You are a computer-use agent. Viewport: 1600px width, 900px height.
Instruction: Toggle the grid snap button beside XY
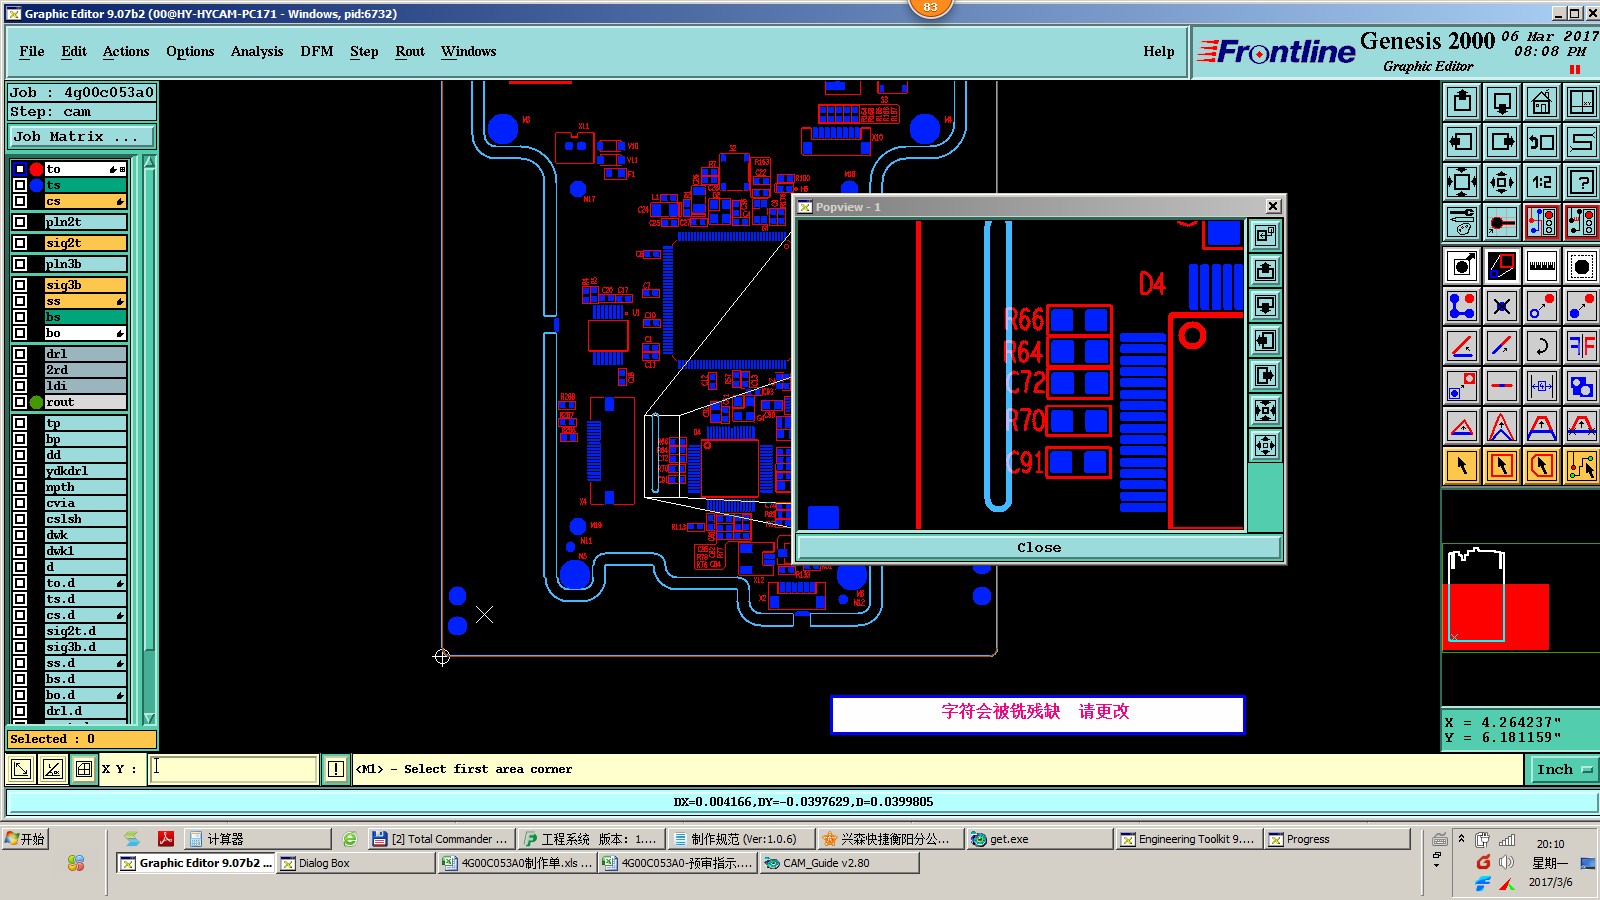point(84,769)
